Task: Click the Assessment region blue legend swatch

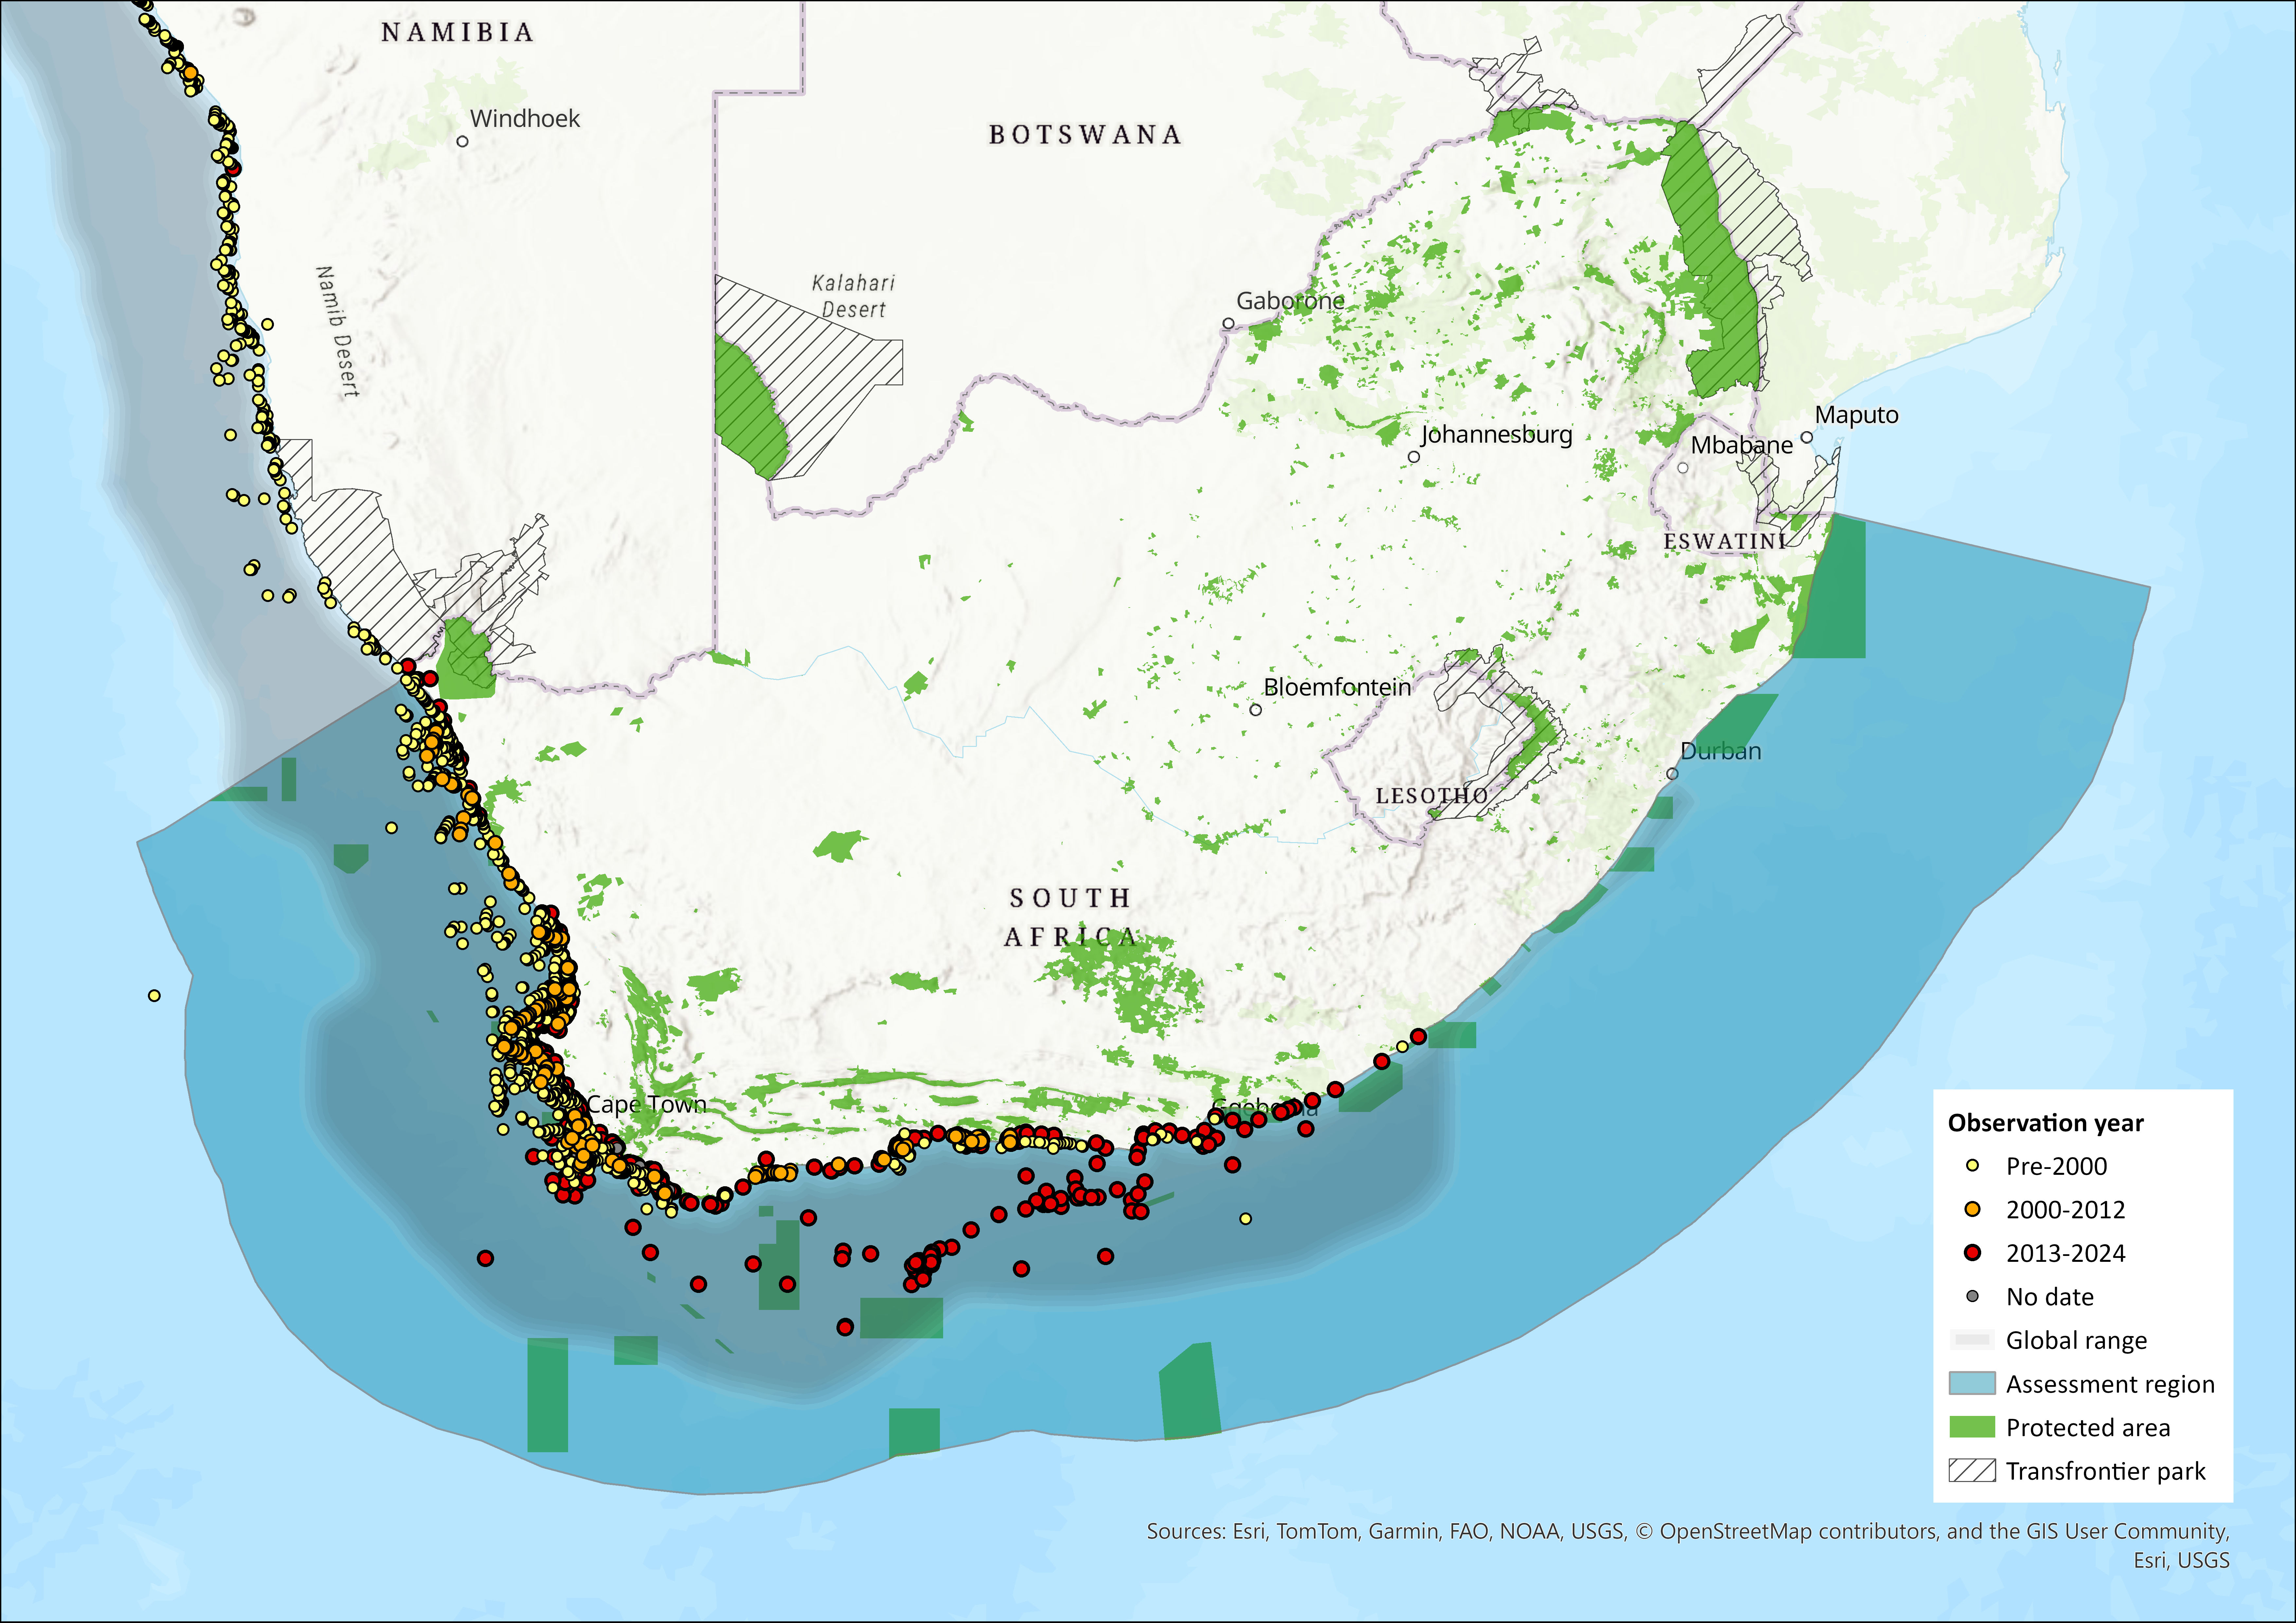Action: 1972,1383
